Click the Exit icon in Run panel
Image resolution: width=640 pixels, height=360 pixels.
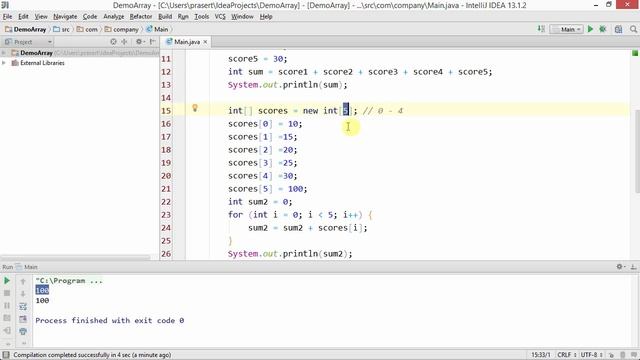coord(7,331)
